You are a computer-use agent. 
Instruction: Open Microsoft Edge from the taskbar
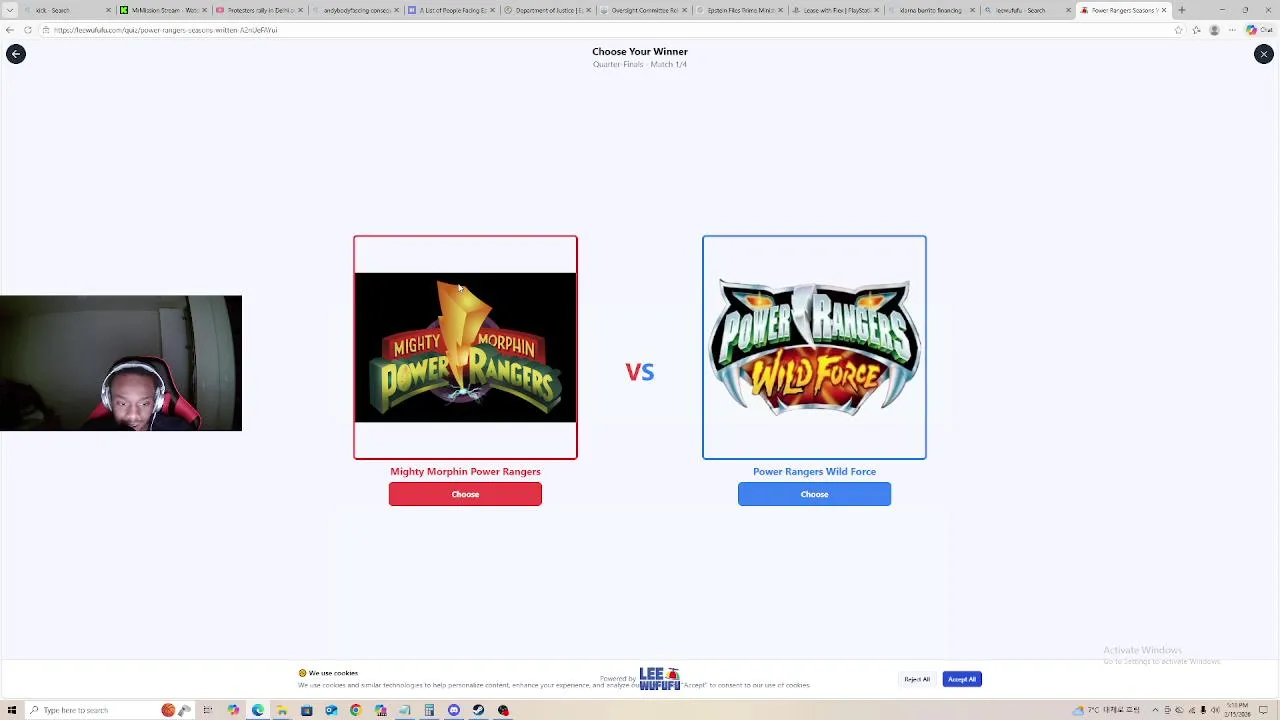click(x=257, y=710)
